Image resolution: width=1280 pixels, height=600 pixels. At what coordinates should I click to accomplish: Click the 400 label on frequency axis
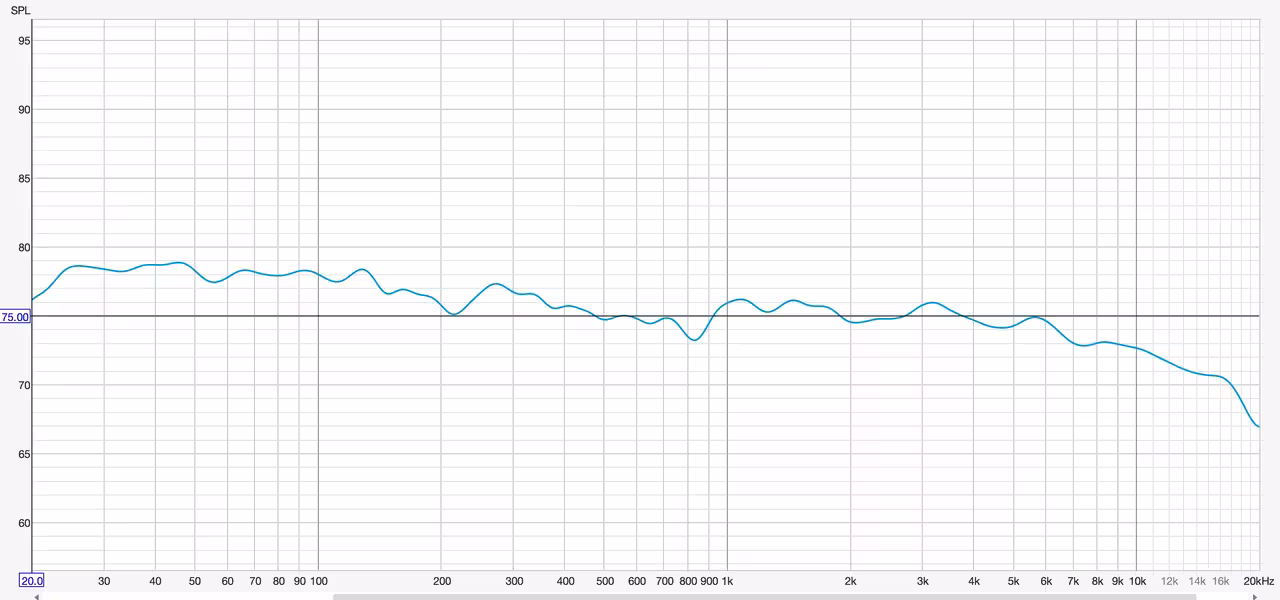(565, 581)
